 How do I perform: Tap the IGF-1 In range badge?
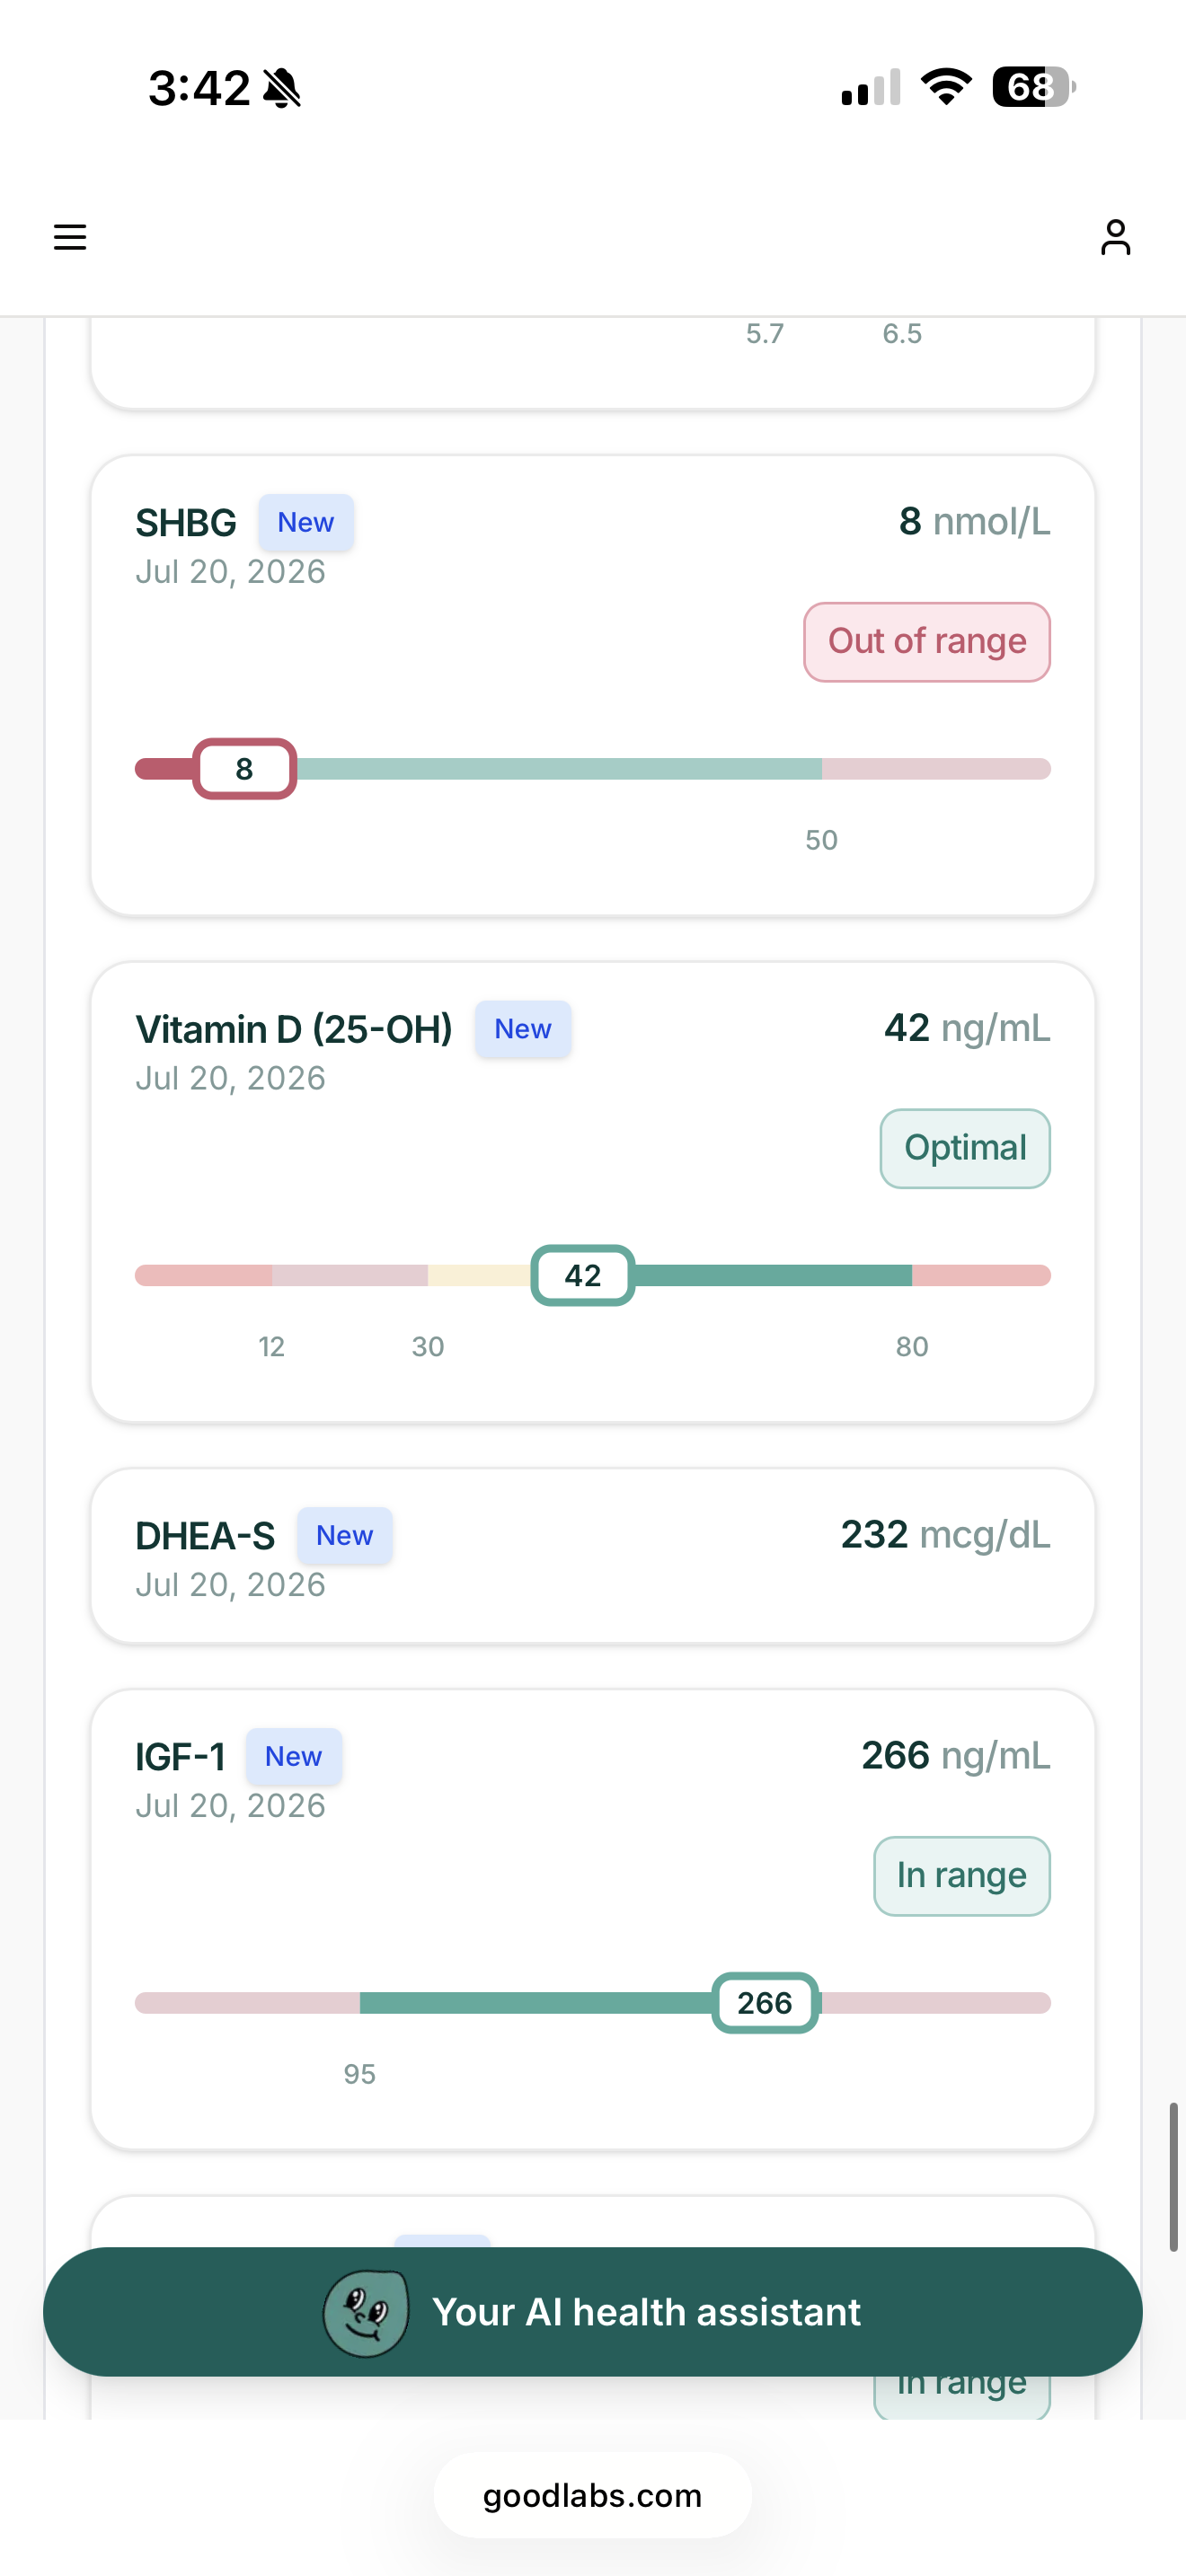tap(962, 1876)
